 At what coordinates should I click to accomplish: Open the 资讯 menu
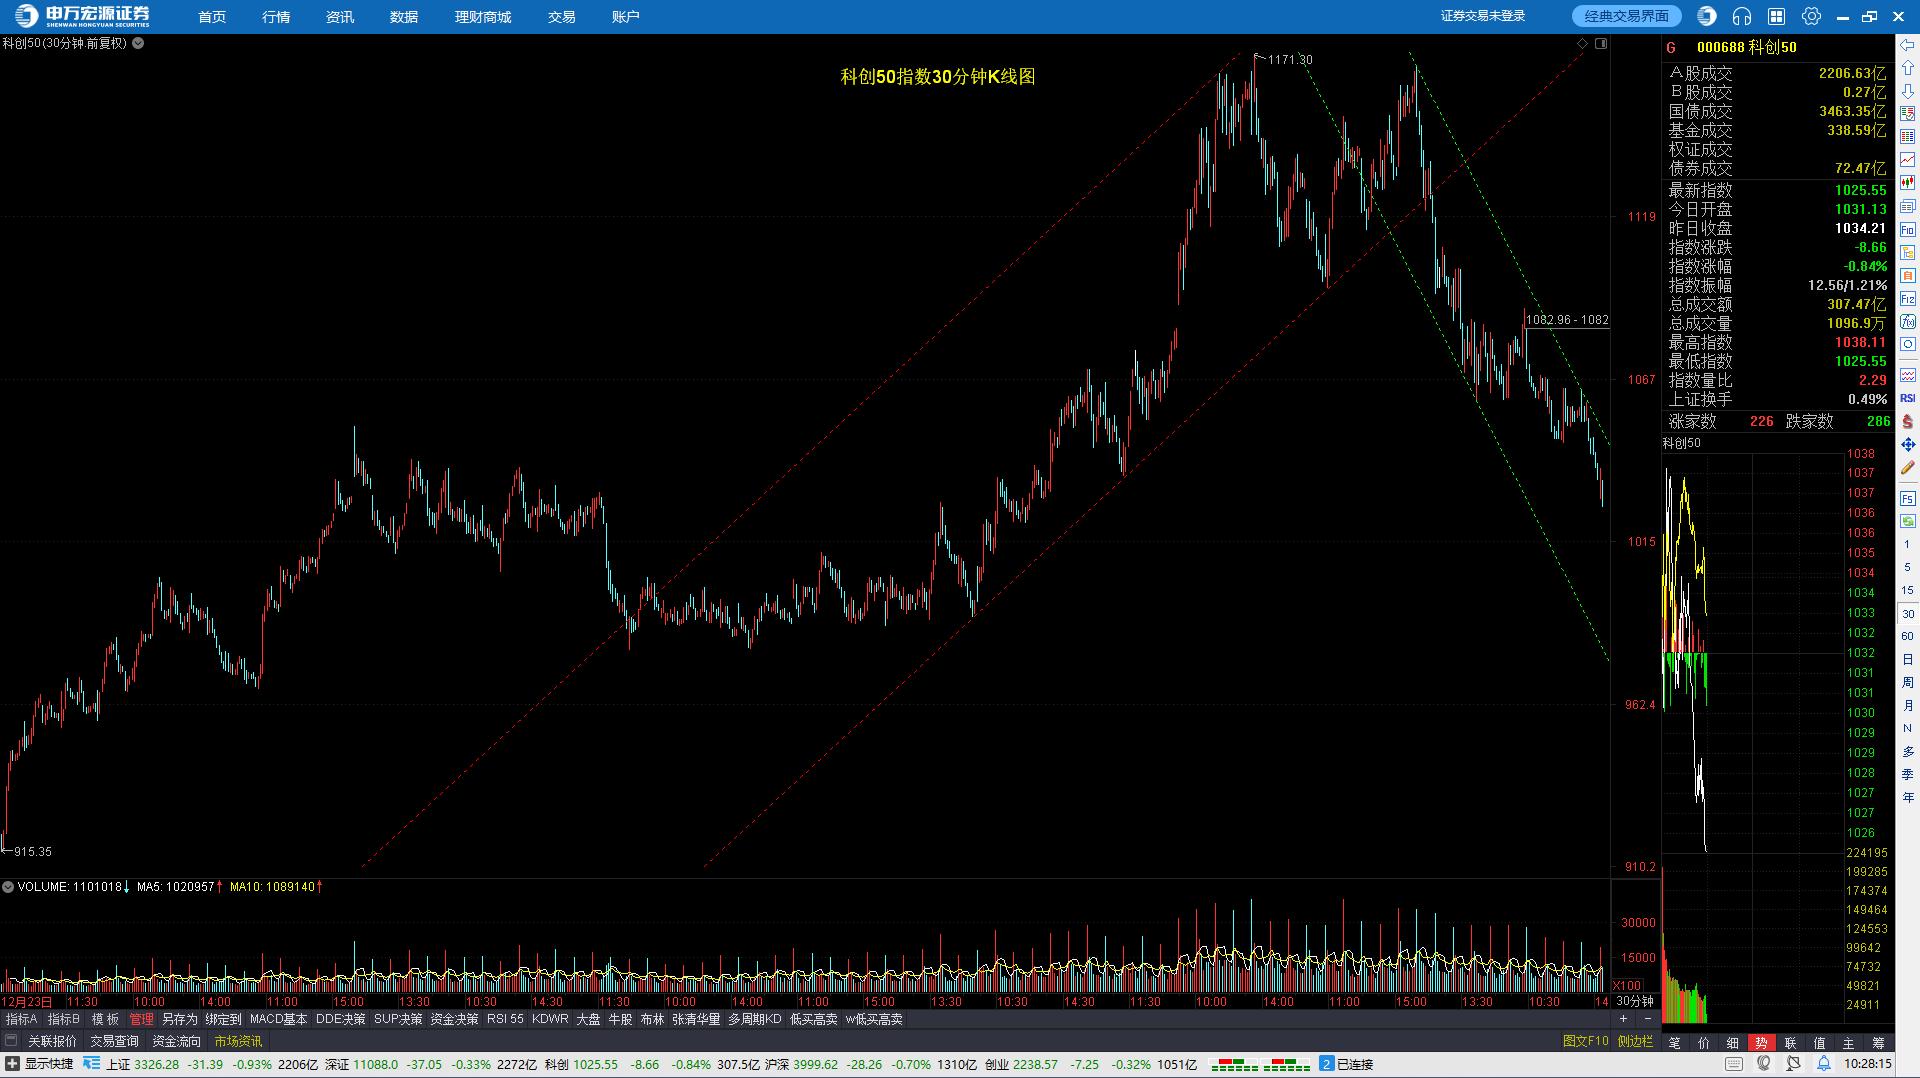pyautogui.click(x=340, y=17)
